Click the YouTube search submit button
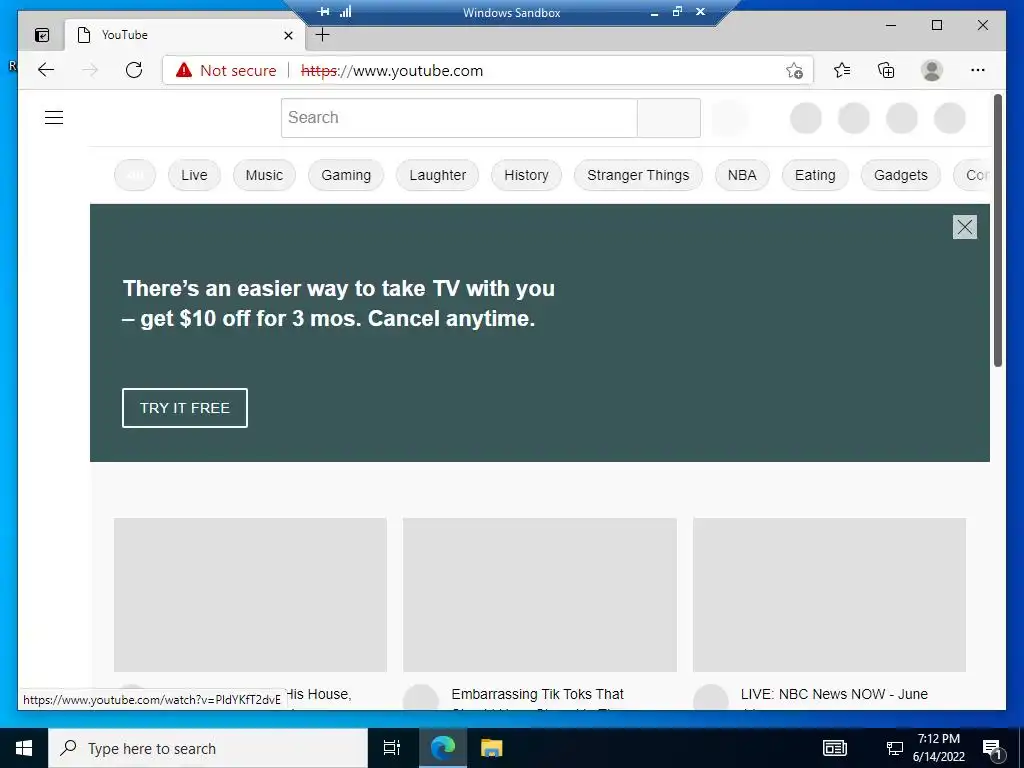Screen dimensions: 1024x768 (669, 118)
